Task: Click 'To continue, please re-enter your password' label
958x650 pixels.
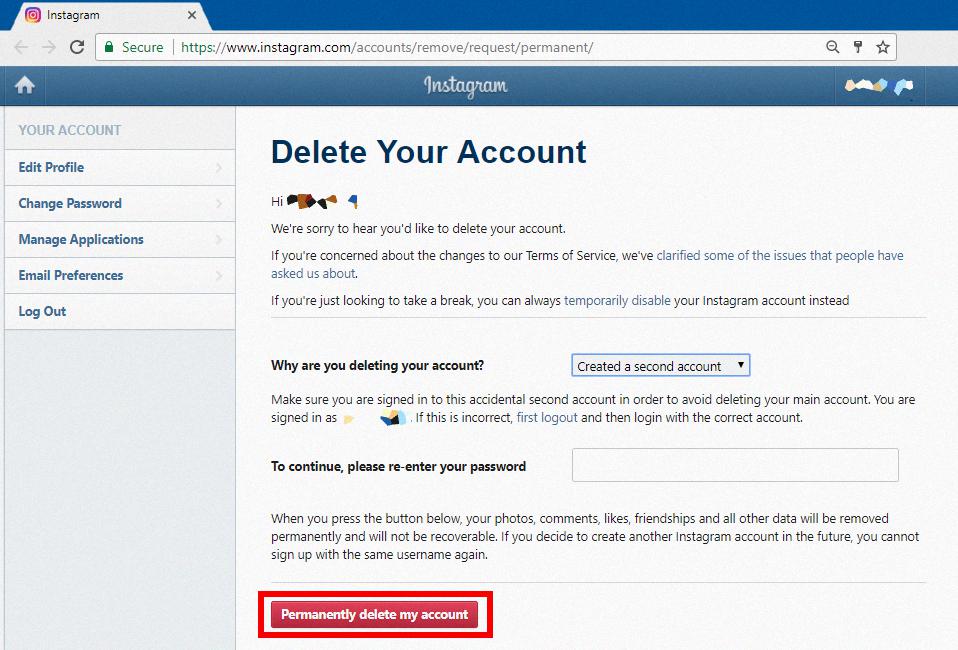Action: 398,467
